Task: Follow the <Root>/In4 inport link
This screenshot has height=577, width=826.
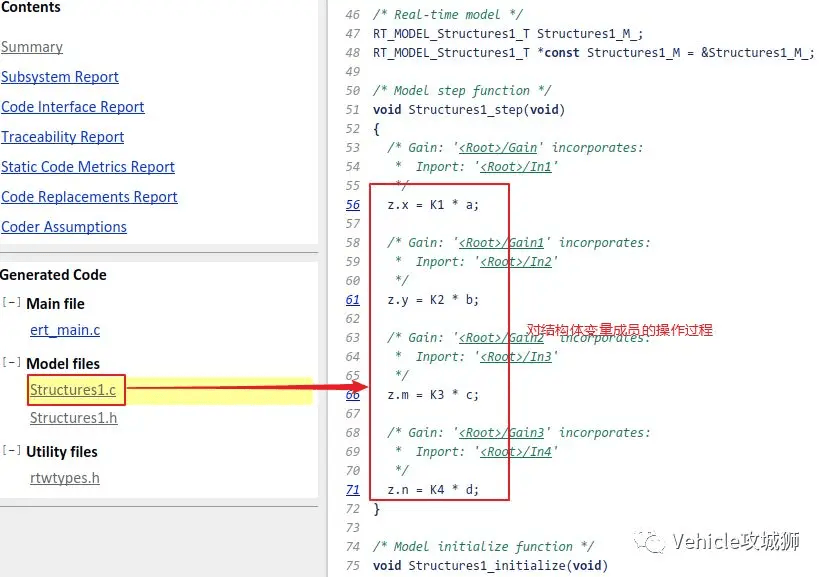Action: (516, 452)
